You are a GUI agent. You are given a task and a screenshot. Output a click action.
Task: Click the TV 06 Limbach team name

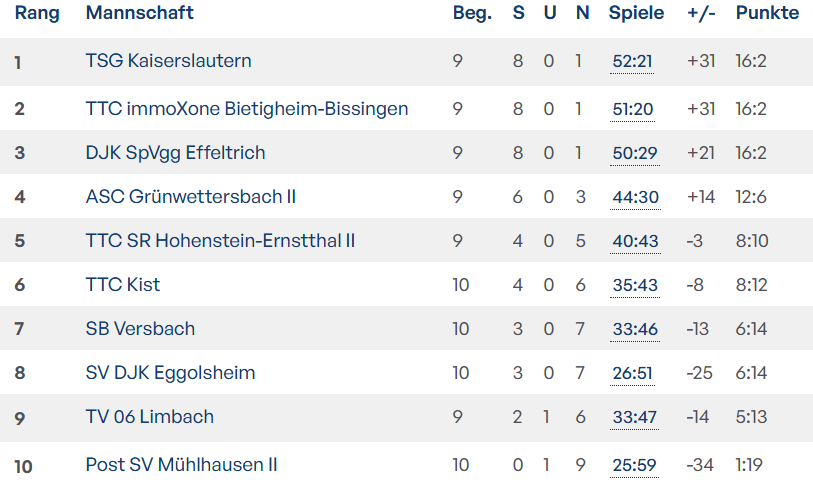pos(149,417)
